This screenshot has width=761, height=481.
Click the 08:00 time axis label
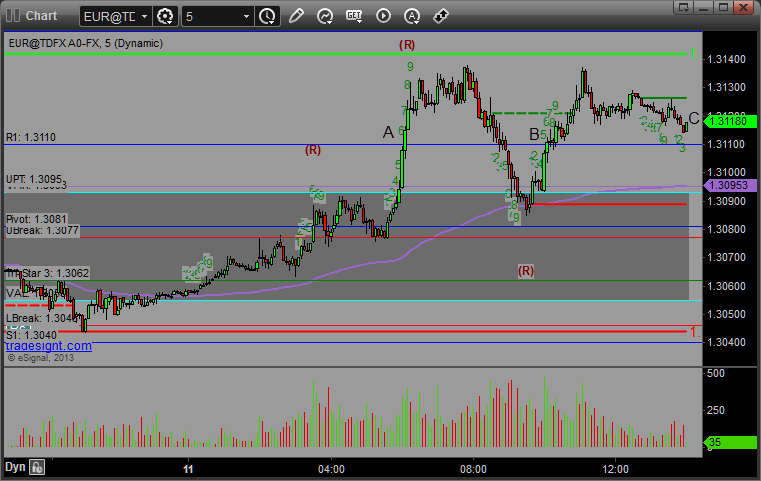pyautogui.click(x=473, y=469)
